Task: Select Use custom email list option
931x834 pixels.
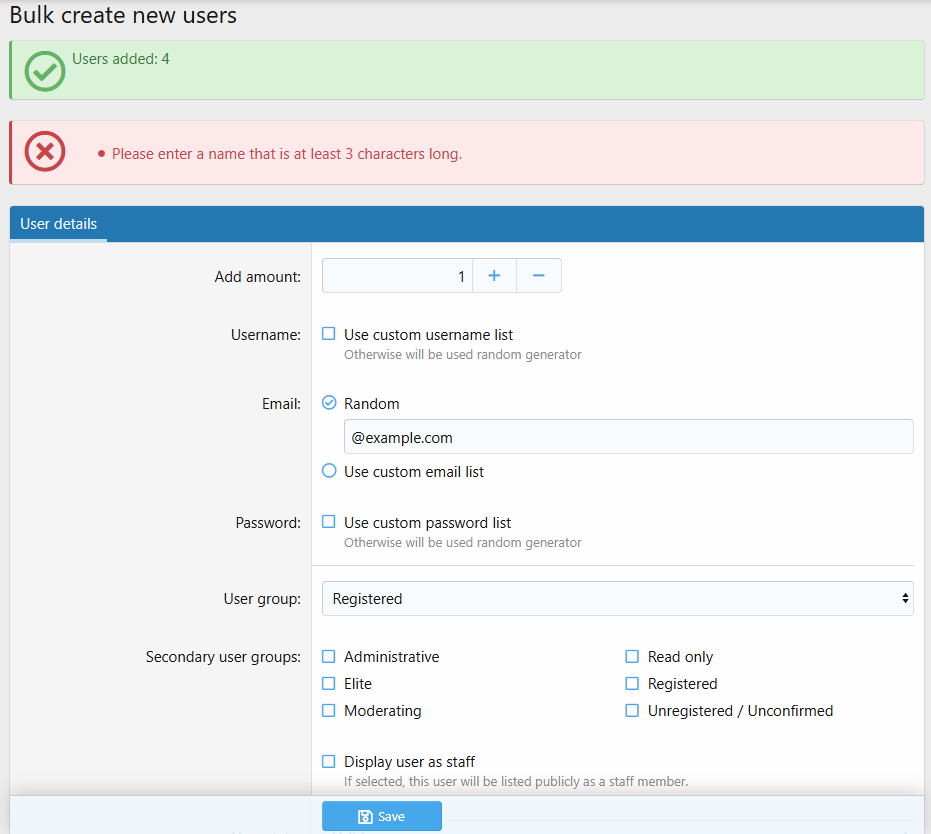Action: click(329, 471)
